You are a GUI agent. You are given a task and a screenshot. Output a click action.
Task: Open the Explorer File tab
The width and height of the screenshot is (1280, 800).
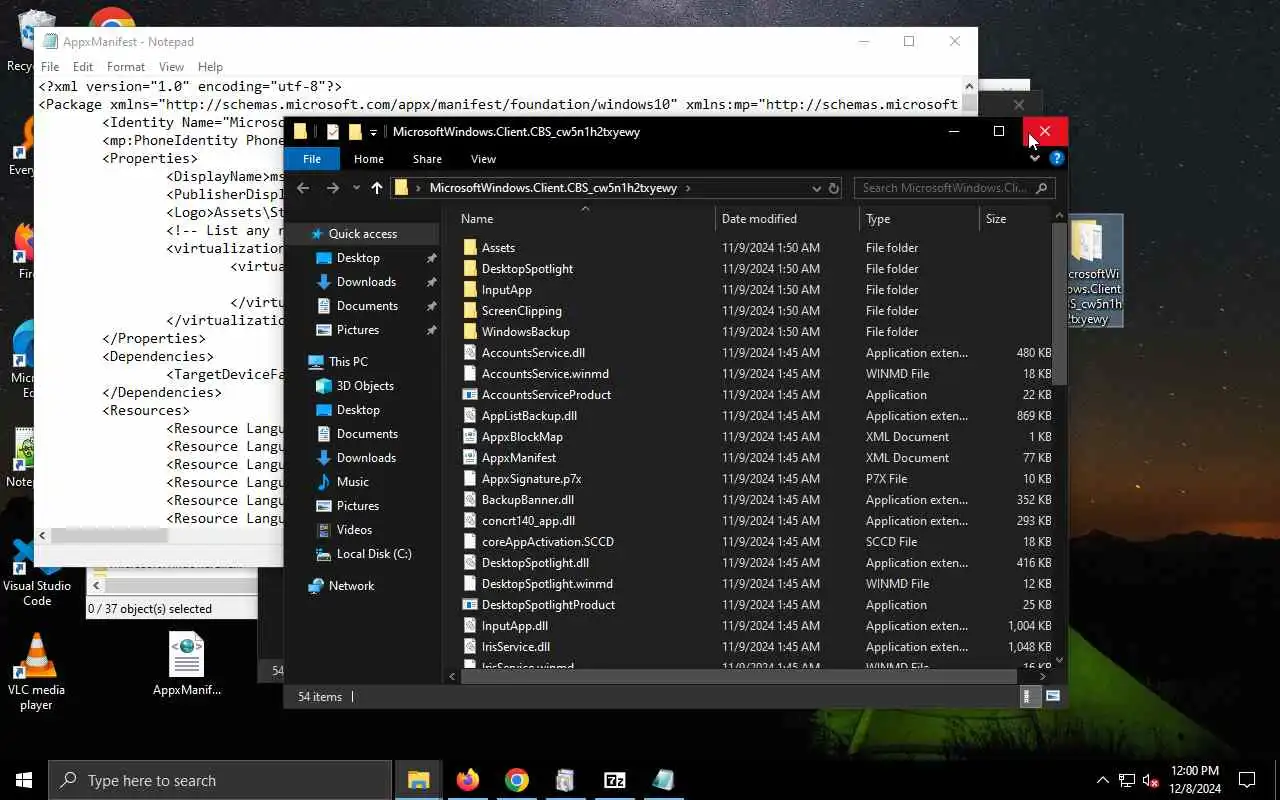[x=312, y=159]
